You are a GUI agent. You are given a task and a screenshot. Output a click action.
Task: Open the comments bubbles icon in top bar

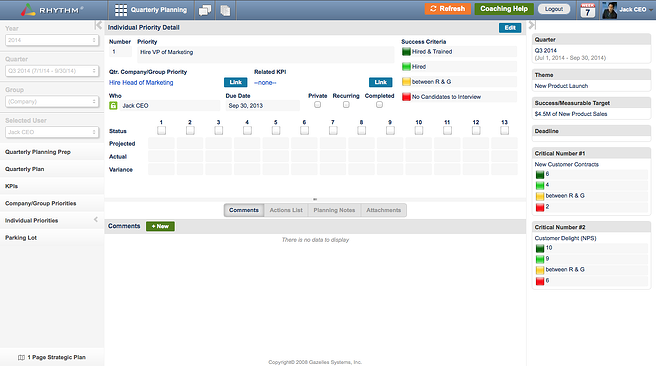pos(205,10)
